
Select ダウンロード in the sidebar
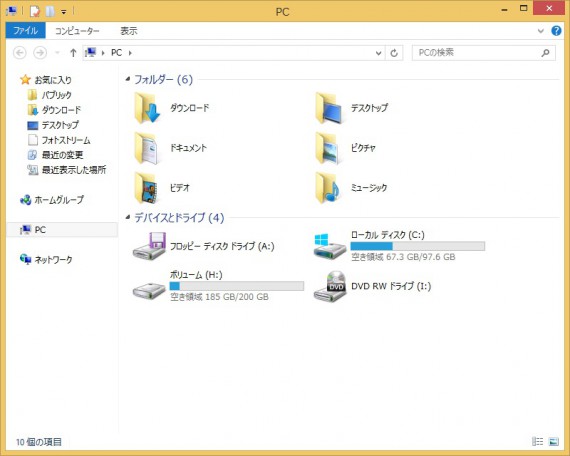[61, 110]
